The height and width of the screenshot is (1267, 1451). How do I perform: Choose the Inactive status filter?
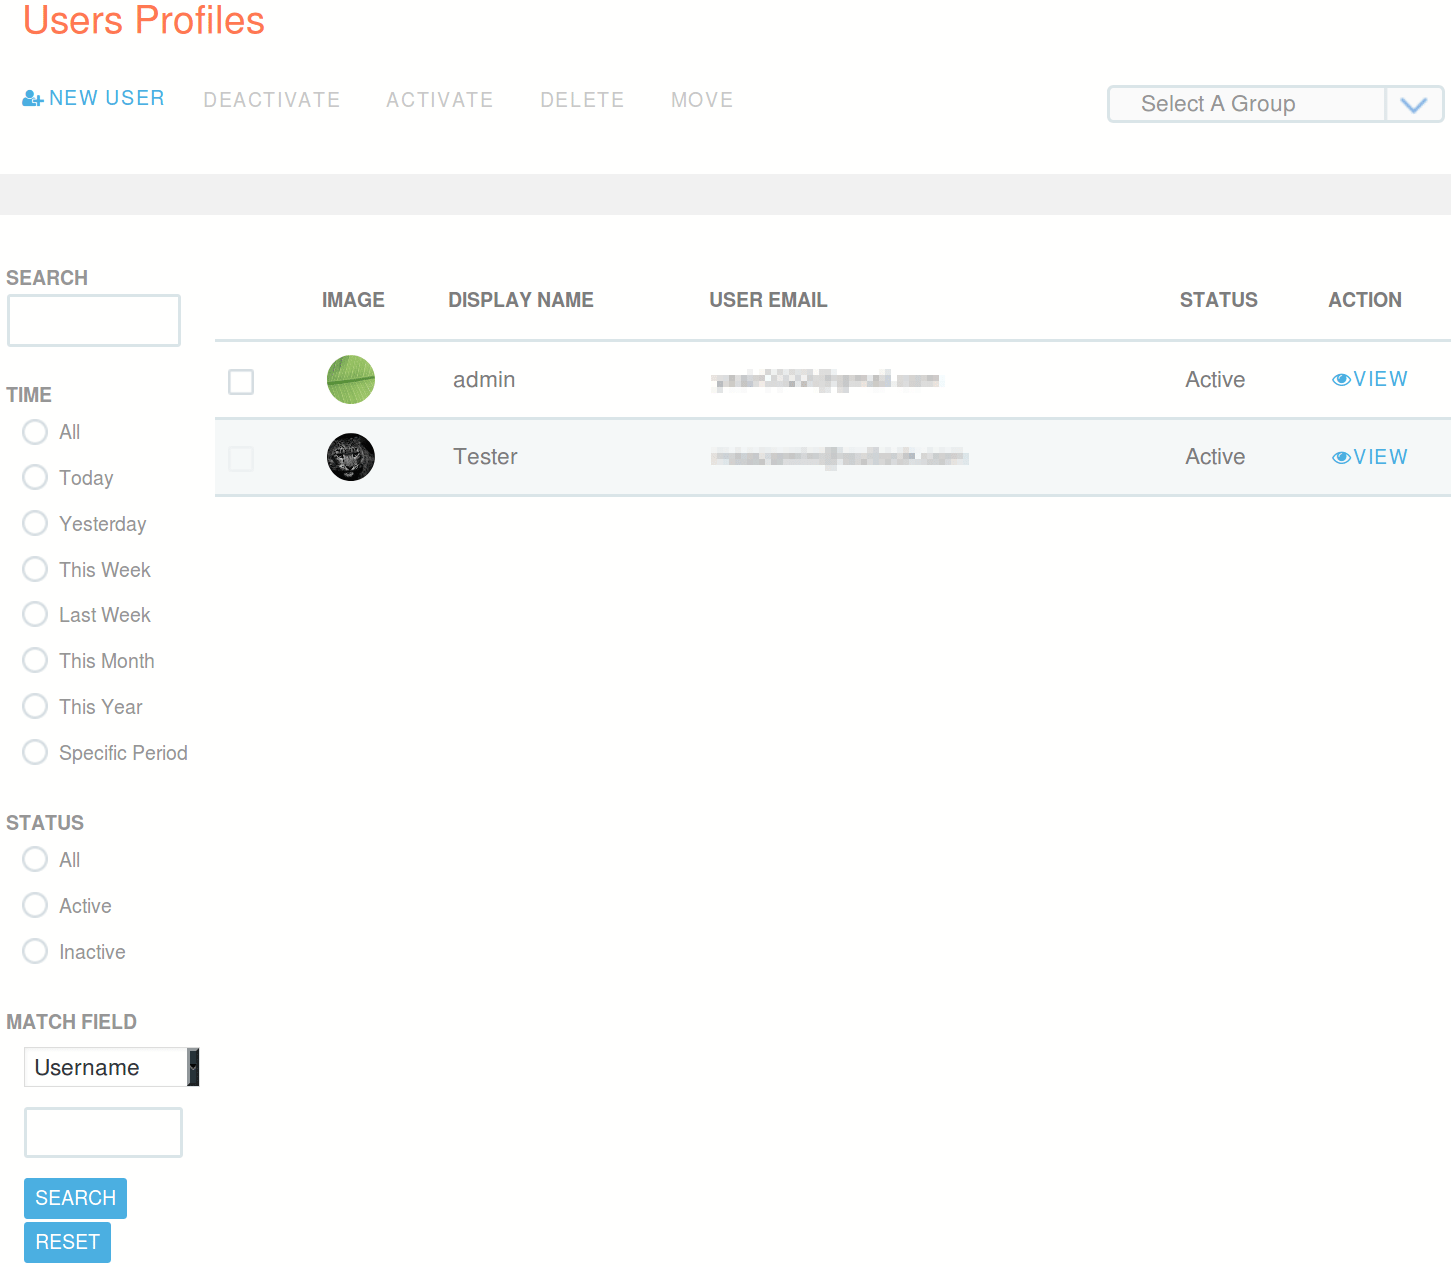coord(34,951)
